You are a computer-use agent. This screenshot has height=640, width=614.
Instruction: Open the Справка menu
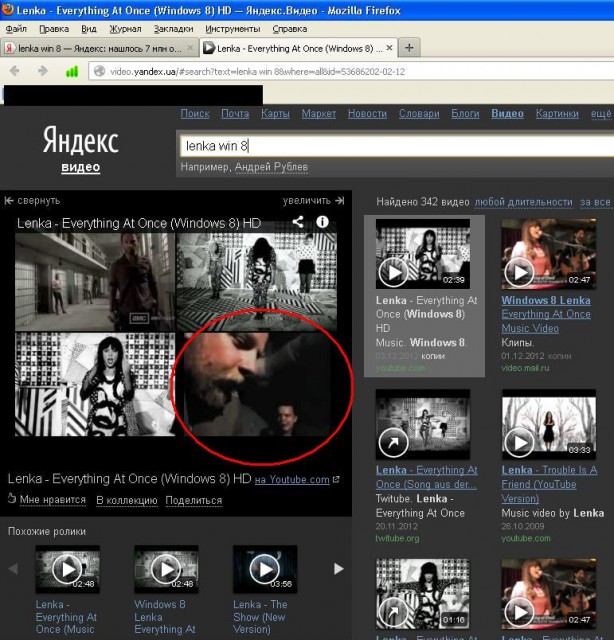[x=289, y=29]
